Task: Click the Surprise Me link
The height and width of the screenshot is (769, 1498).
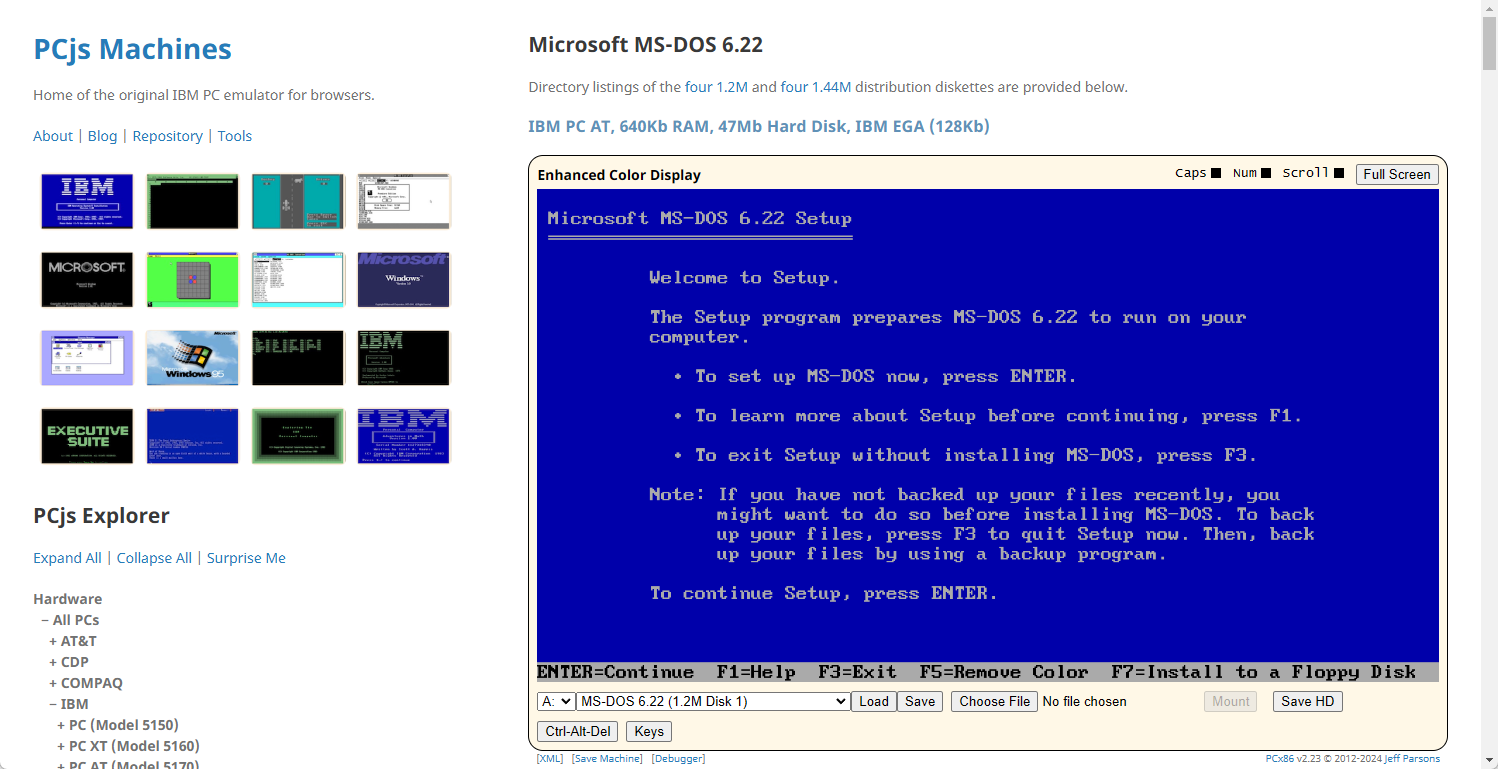Action: [246, 558]
